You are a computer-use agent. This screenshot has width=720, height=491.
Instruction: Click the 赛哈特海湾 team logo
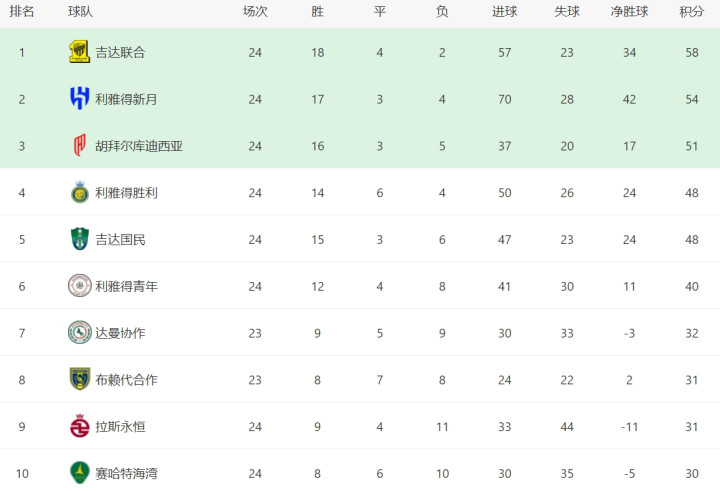pyautogui.click(x=79, y=473)
